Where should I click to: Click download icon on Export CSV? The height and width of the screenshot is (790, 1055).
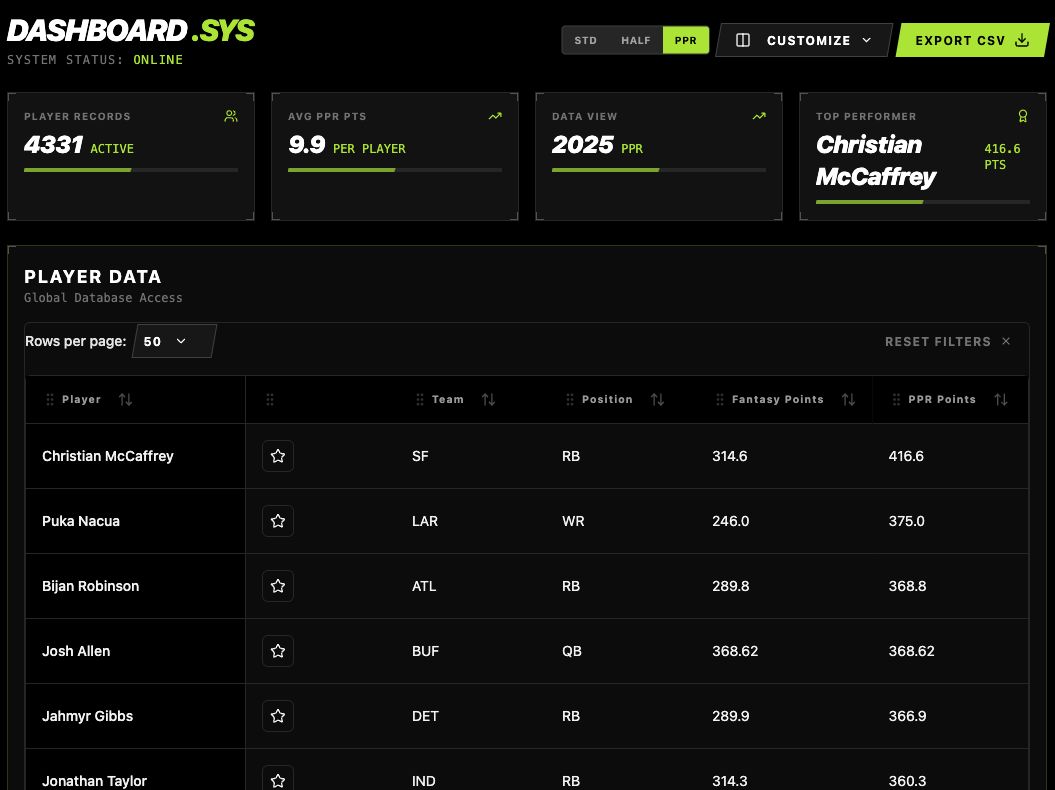[1022, 40]
